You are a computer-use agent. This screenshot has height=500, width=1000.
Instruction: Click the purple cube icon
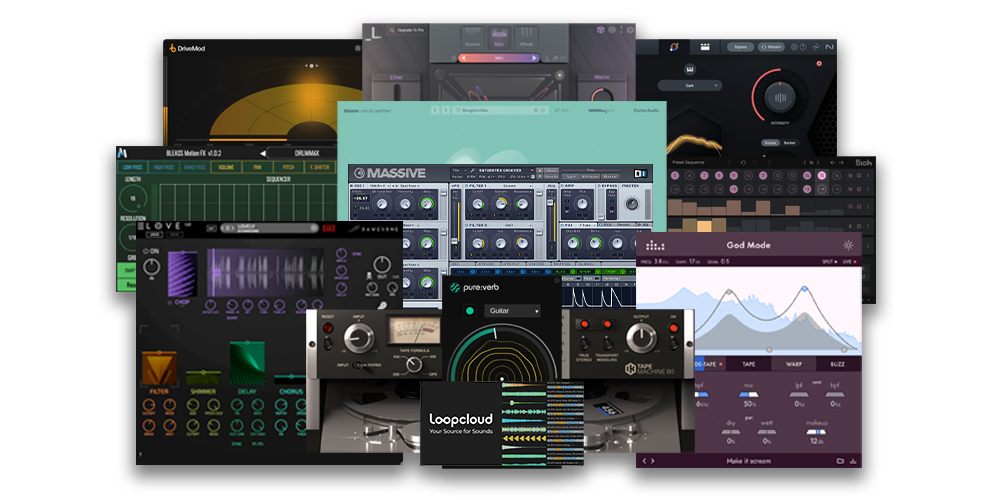[x=601, y=30]
